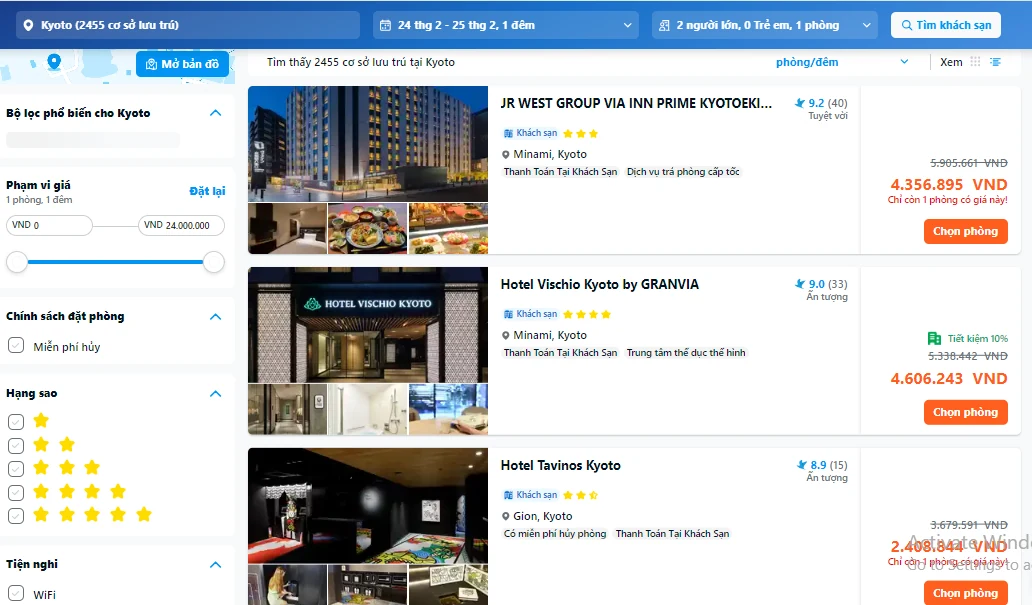Click Trung tâm thể dục thể hình tag
The image size is (1032, 605).
[686, 353]
